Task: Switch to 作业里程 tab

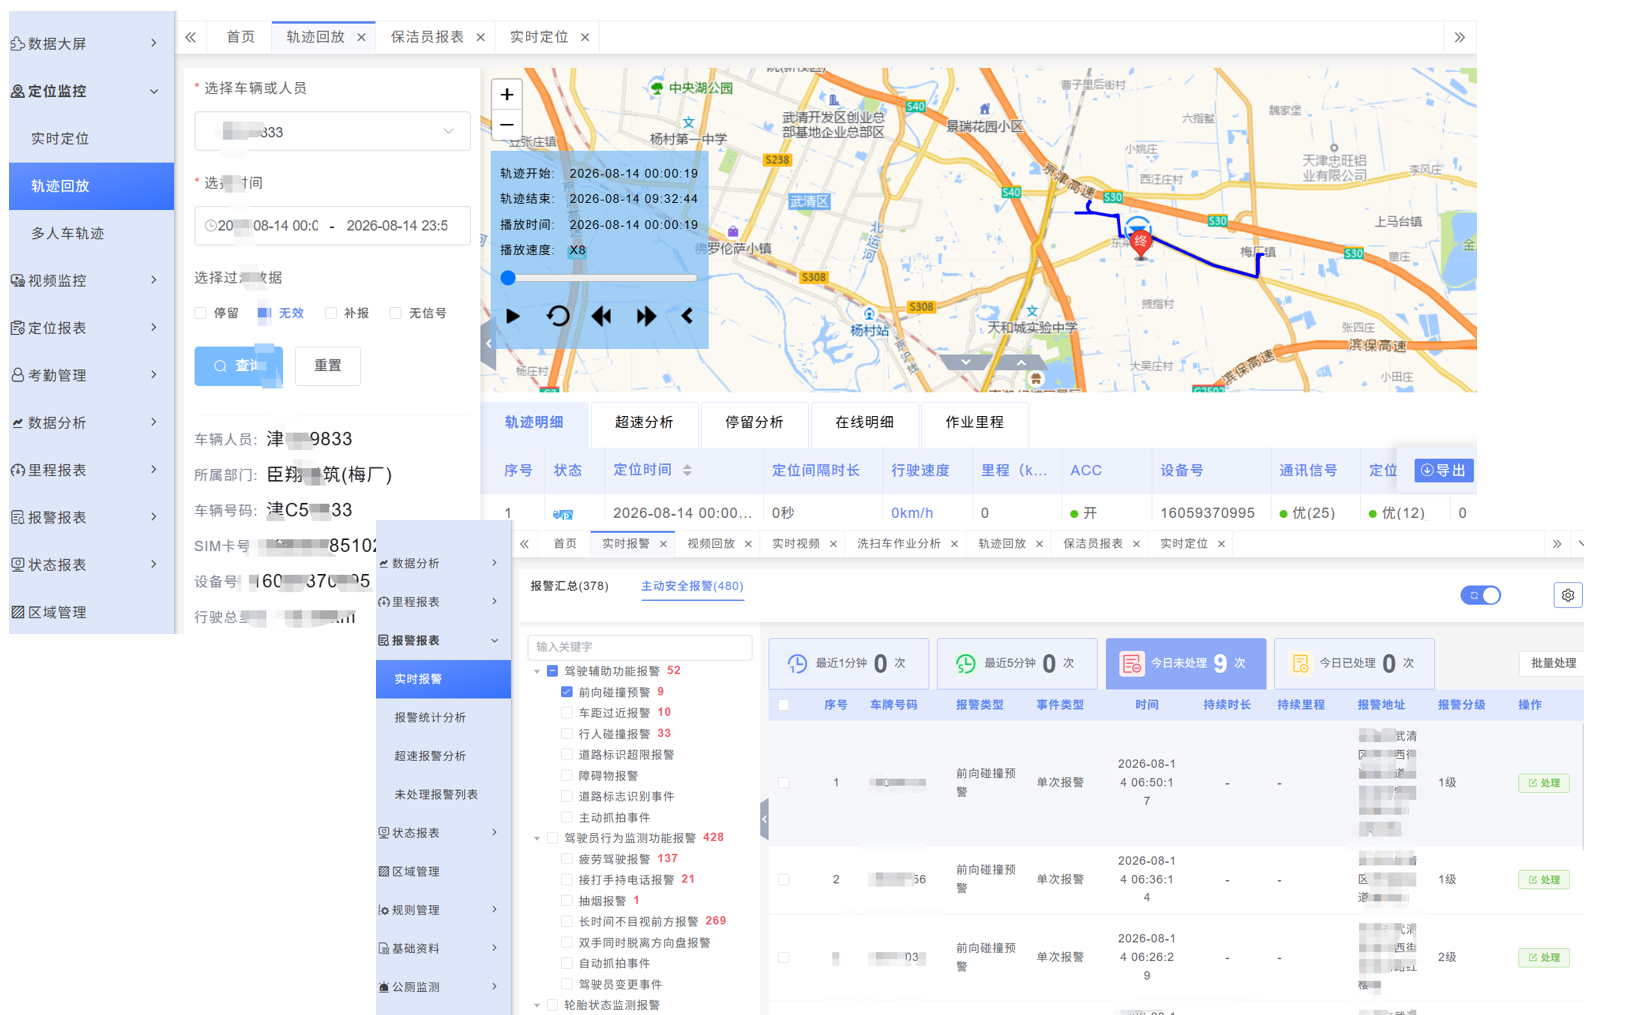Action: 974,423
